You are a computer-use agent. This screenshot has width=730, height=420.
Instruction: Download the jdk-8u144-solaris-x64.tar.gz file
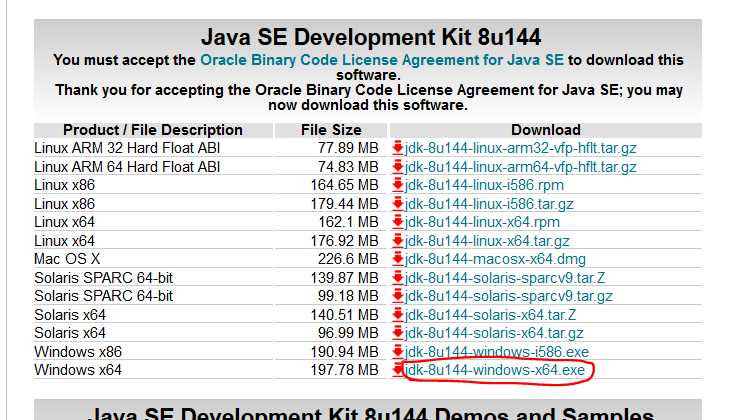tap(494, 333)
